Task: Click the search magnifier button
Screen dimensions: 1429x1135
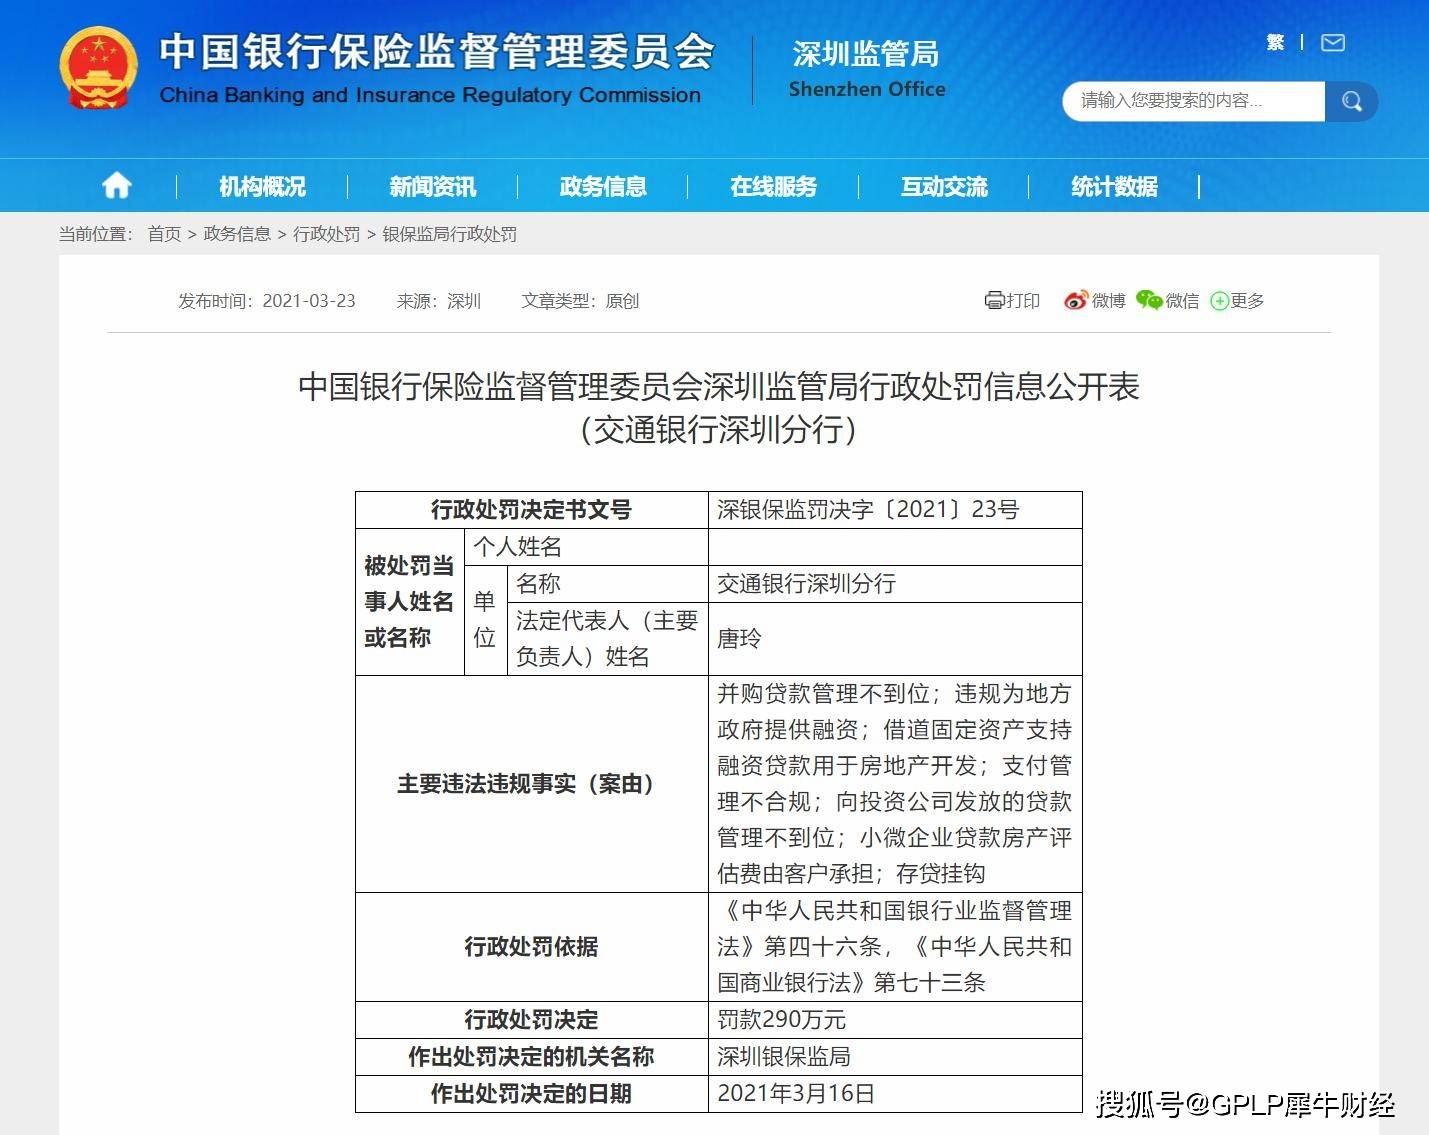Action: [x=1351, y=101]
